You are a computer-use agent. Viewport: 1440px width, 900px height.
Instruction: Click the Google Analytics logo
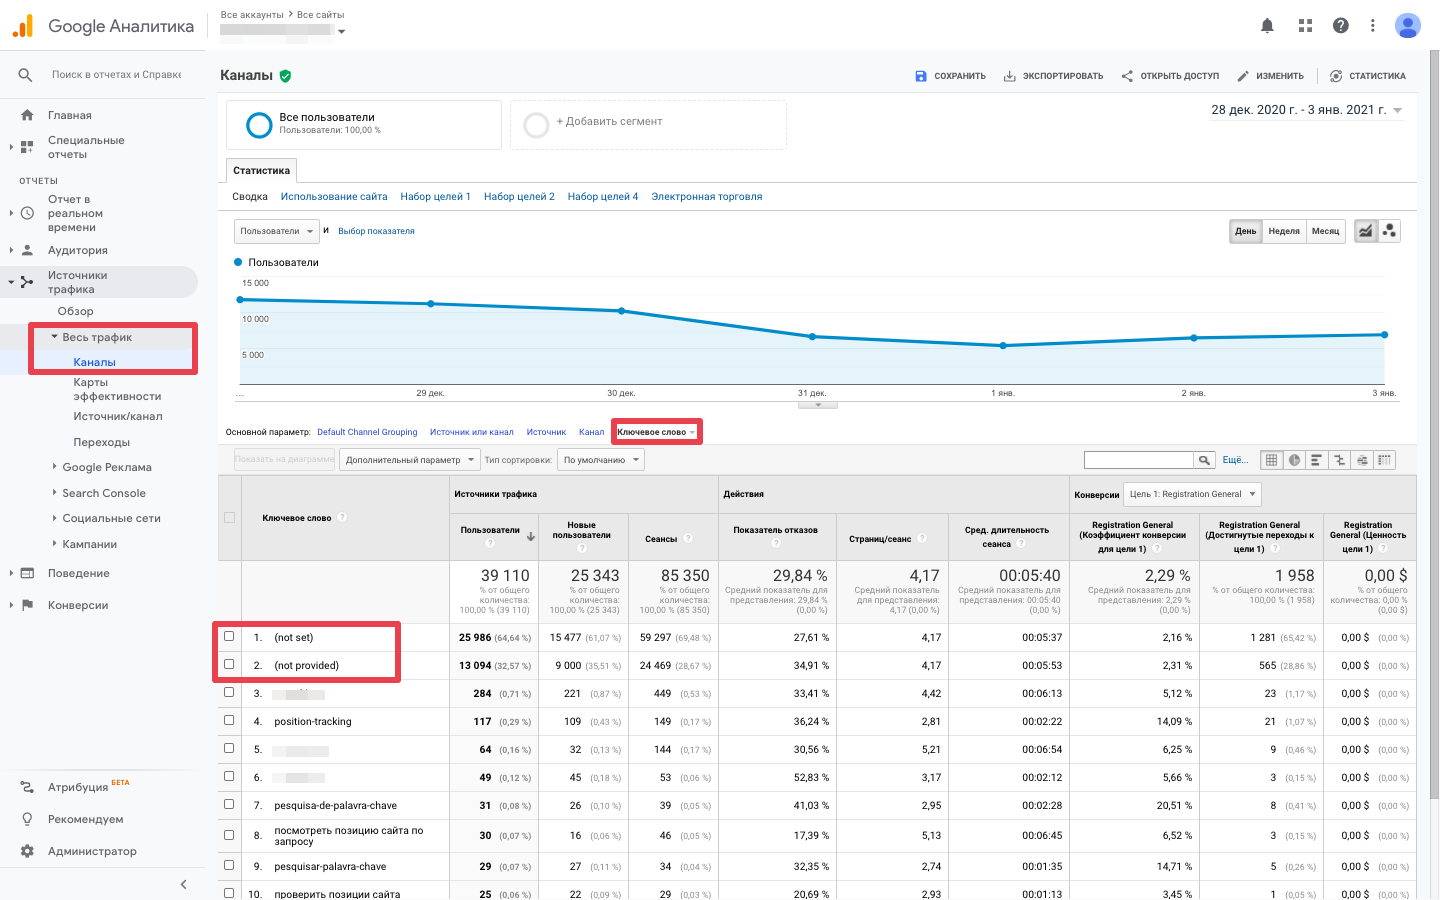point(23,26)
